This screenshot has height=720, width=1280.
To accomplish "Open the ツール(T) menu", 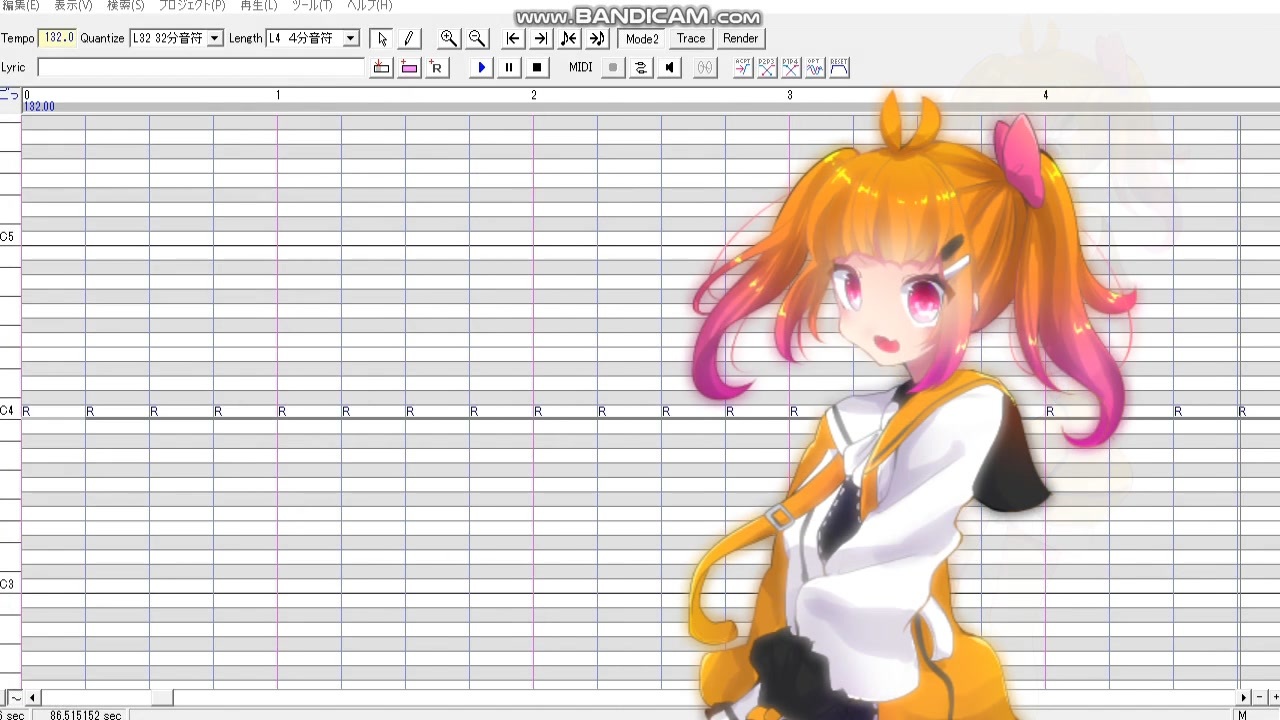I will [311, 6].
